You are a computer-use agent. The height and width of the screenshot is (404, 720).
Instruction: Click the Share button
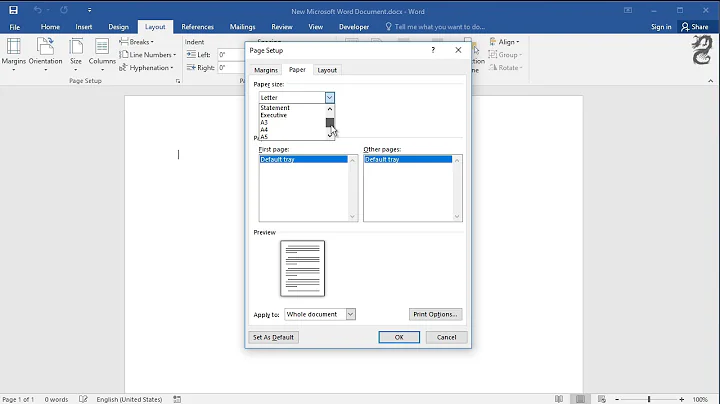[x=695, y=27]
